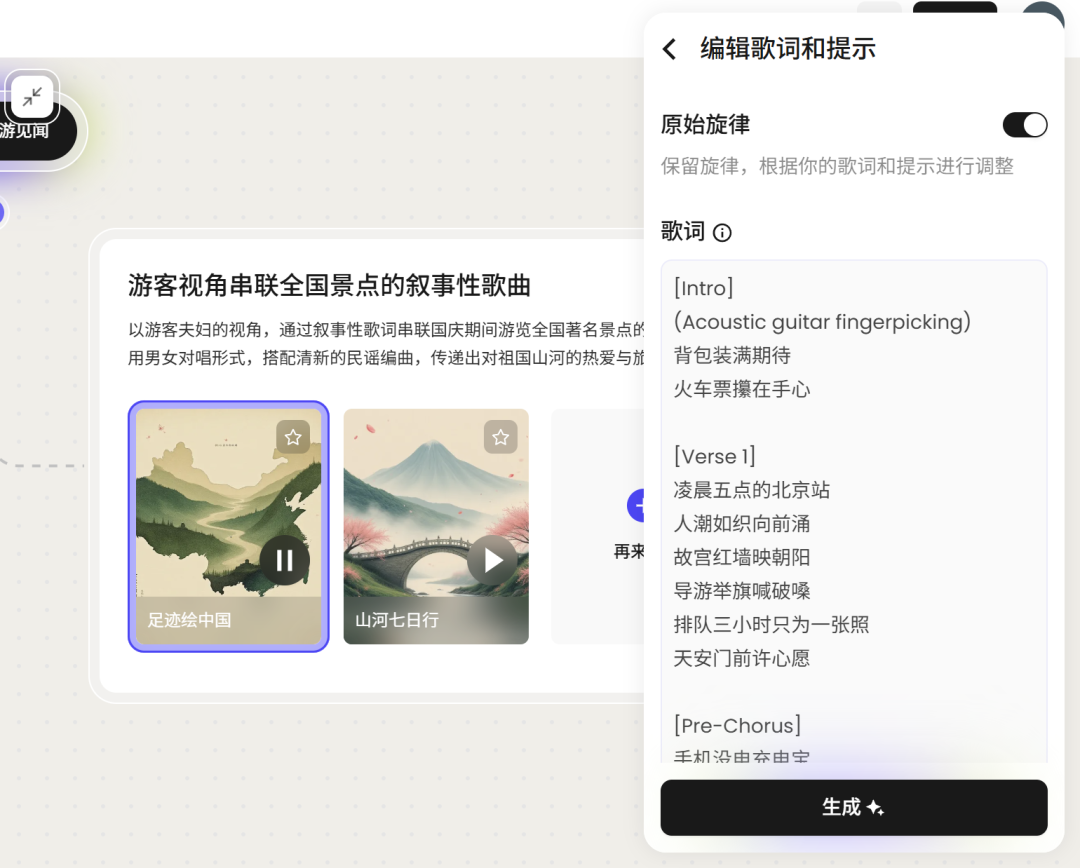Click the 生成 generate button

(x=853, y=807)
